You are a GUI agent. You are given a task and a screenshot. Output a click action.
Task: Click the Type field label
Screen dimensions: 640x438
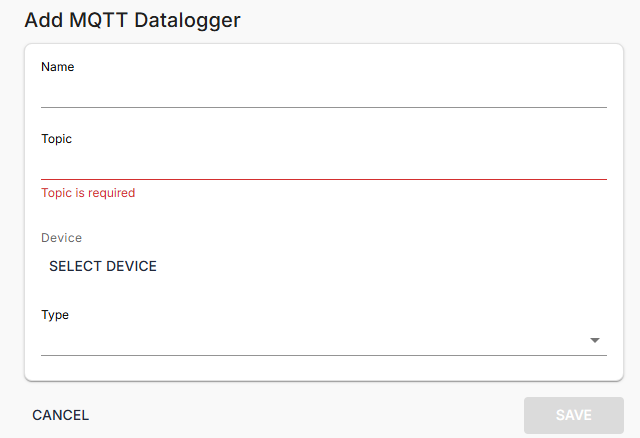[x=55, y=315]
